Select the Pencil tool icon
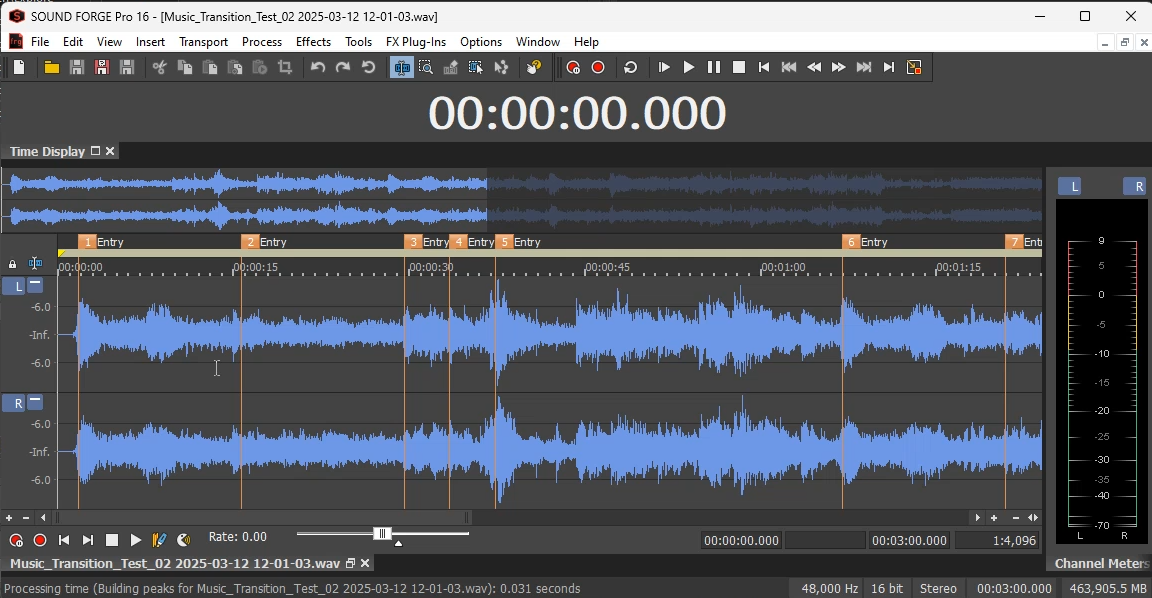This screenshot has height=598, width=1152. 450,68
